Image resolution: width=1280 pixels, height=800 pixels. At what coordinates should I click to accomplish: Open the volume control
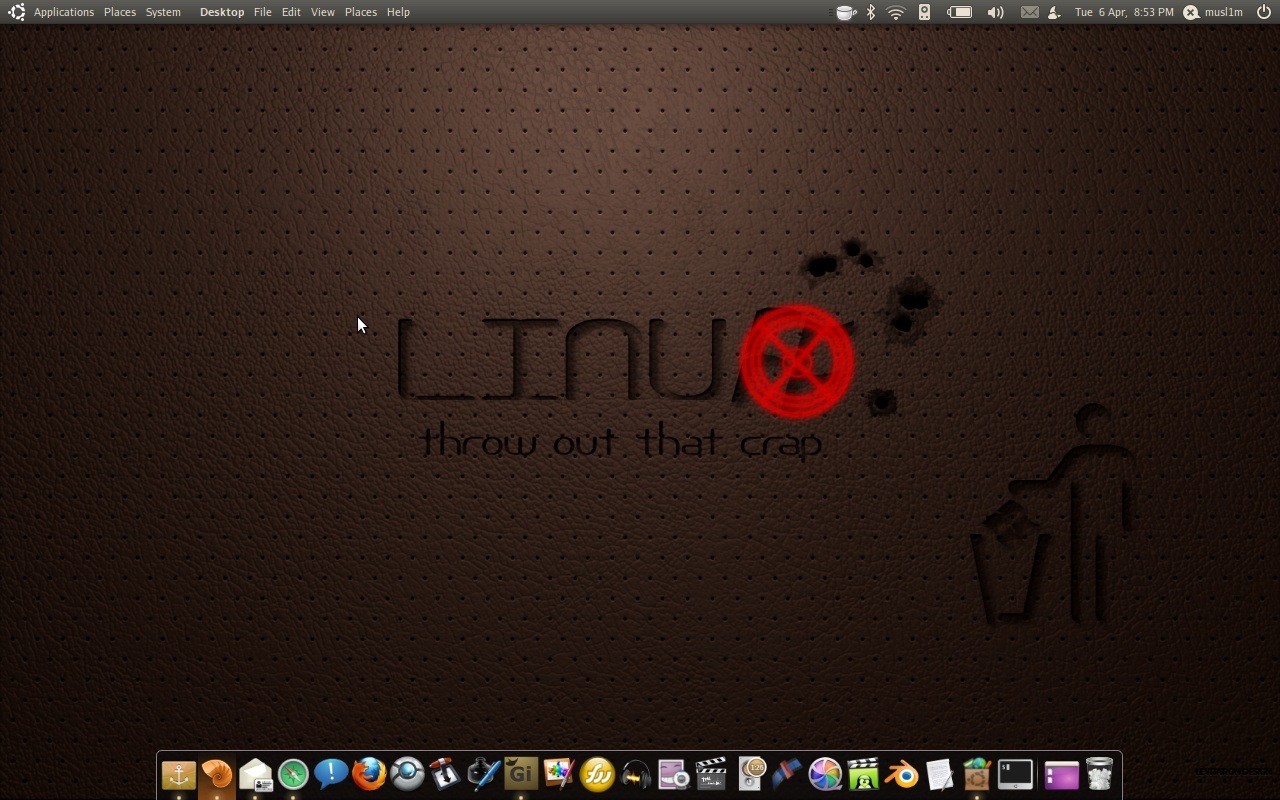coord(995,12)
